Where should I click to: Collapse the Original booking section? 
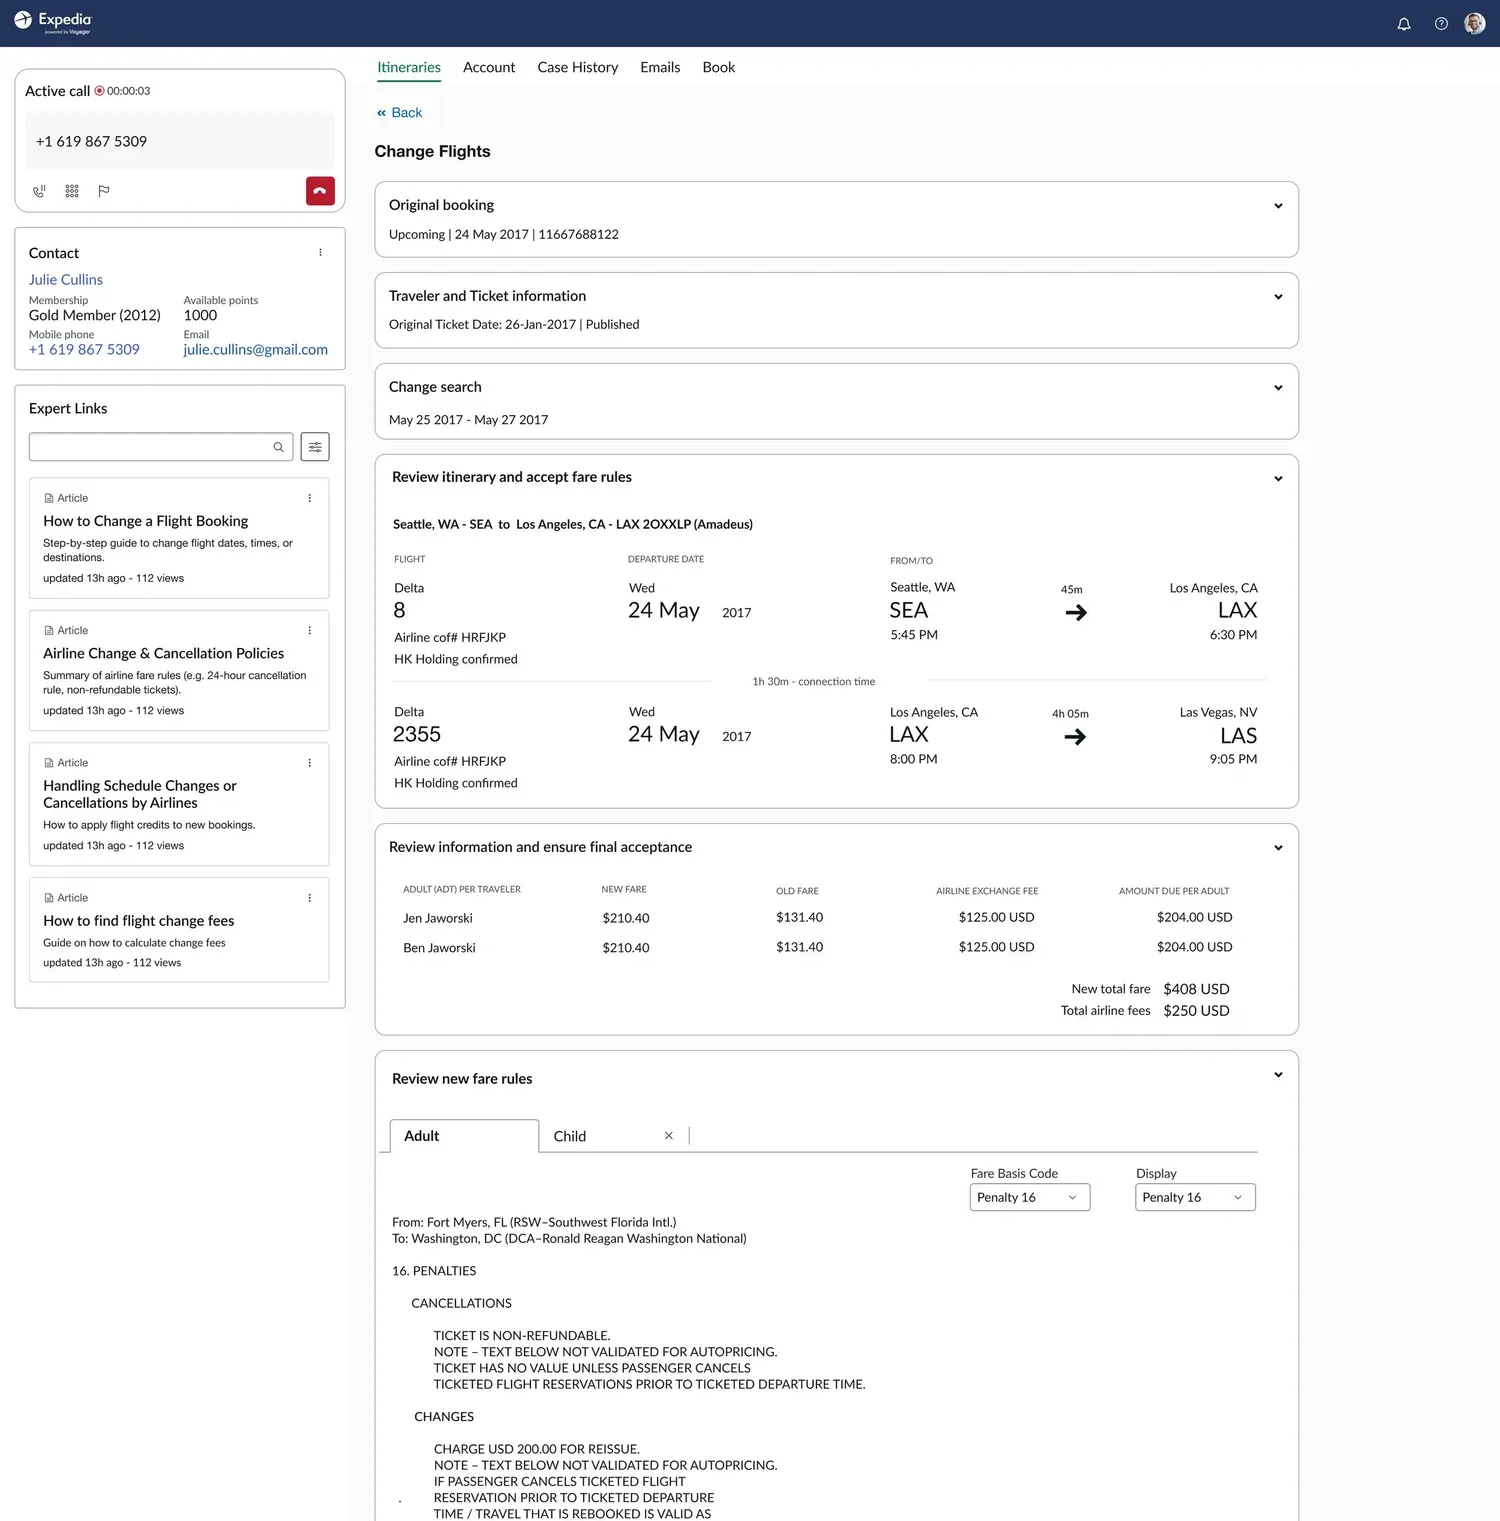point(1278,206)
